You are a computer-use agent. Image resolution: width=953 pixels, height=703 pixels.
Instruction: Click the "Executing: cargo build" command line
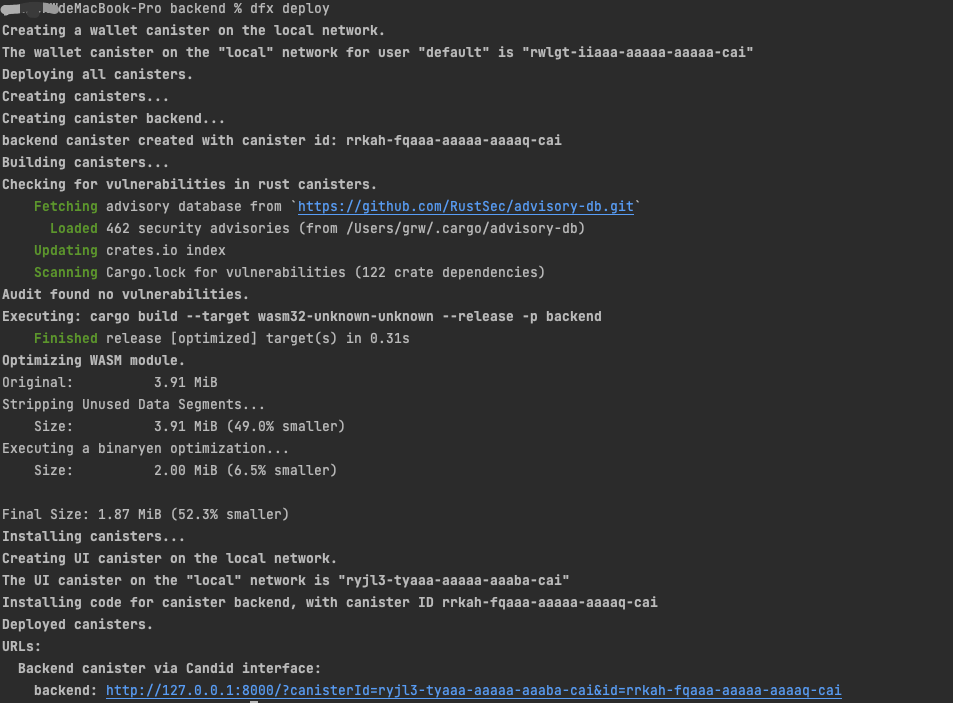pos(301,316)
